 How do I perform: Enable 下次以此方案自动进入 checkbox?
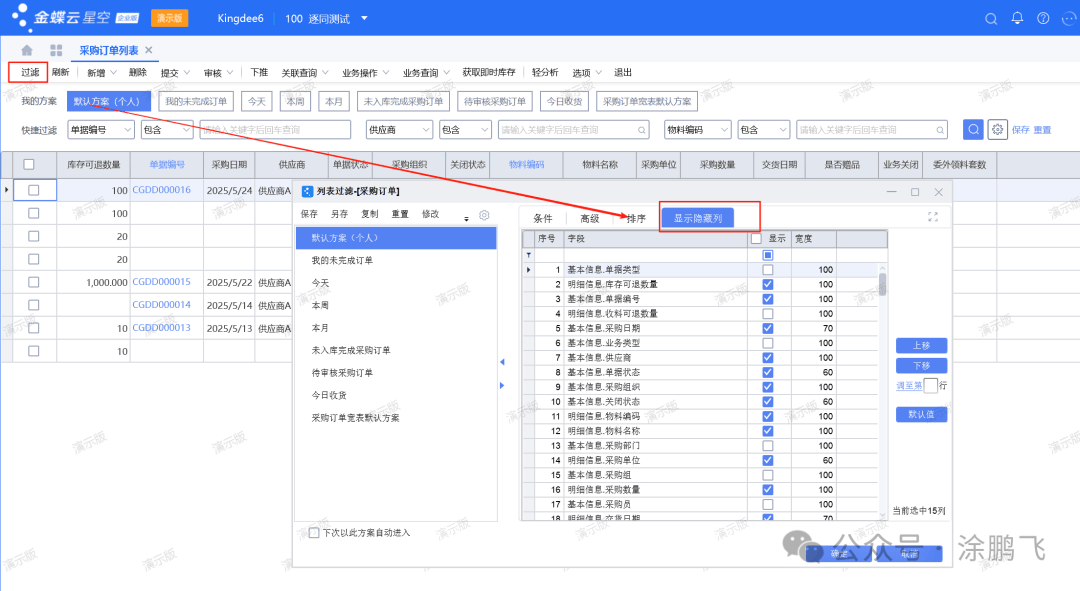click(x=315, y=533)
